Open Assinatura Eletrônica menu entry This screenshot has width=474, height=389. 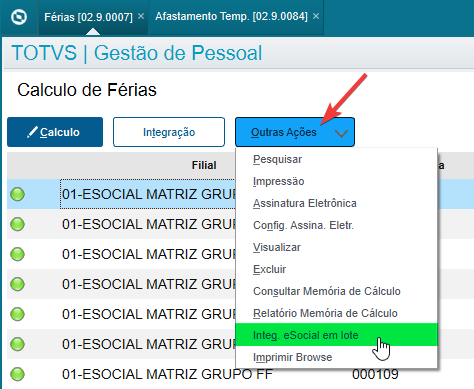pos(305,203)
